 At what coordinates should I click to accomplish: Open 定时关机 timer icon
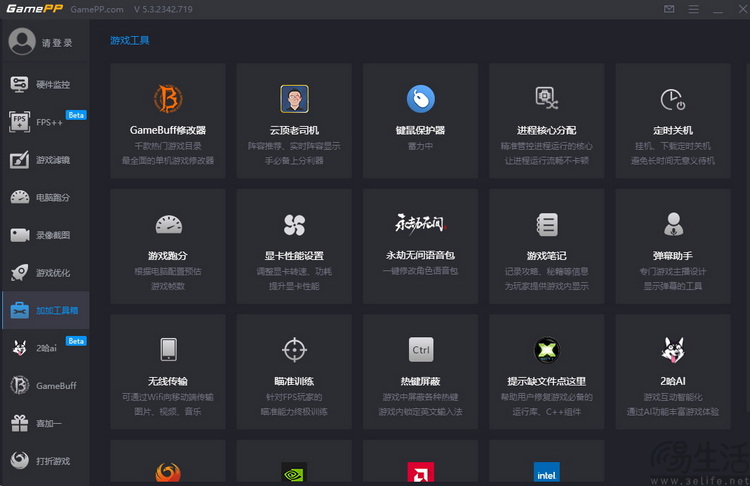pos(672,98)
